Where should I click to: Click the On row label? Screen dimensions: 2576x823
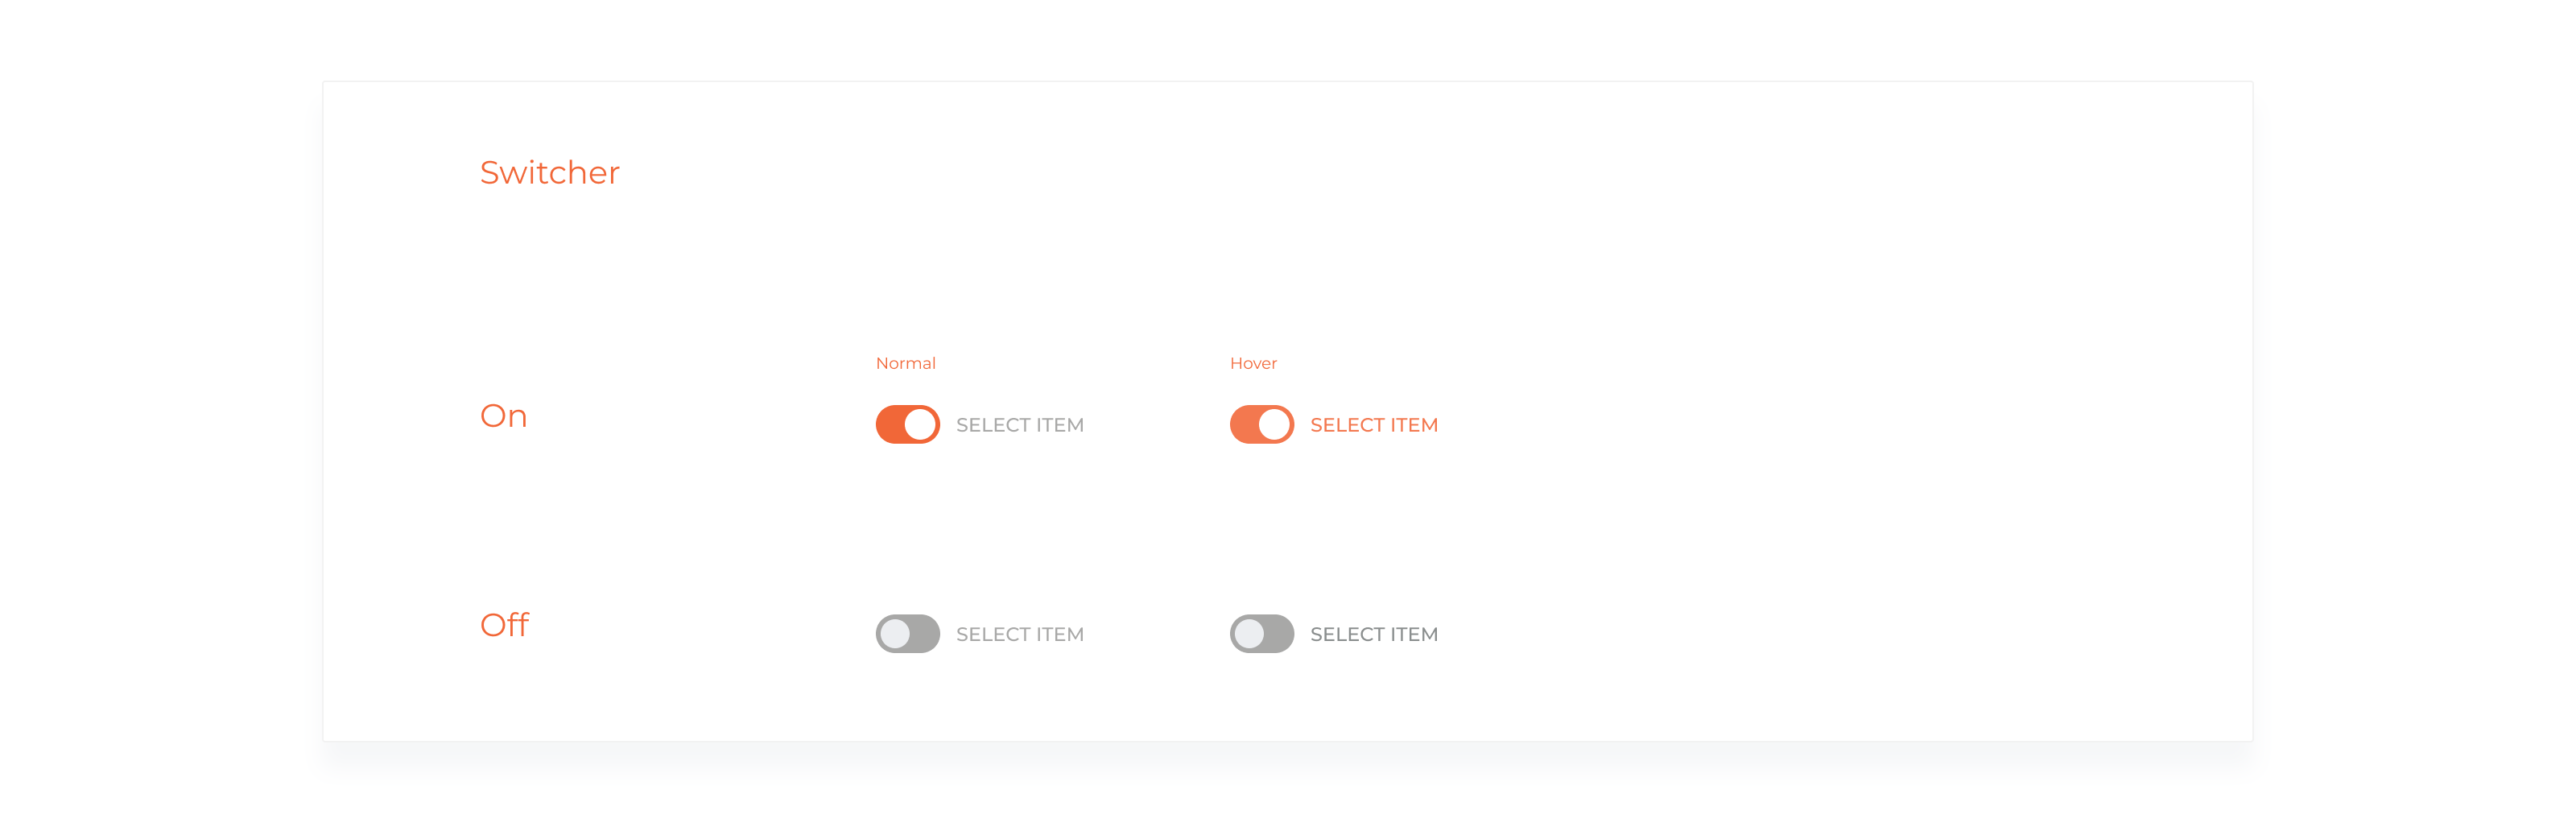click(x=503, y=416)
